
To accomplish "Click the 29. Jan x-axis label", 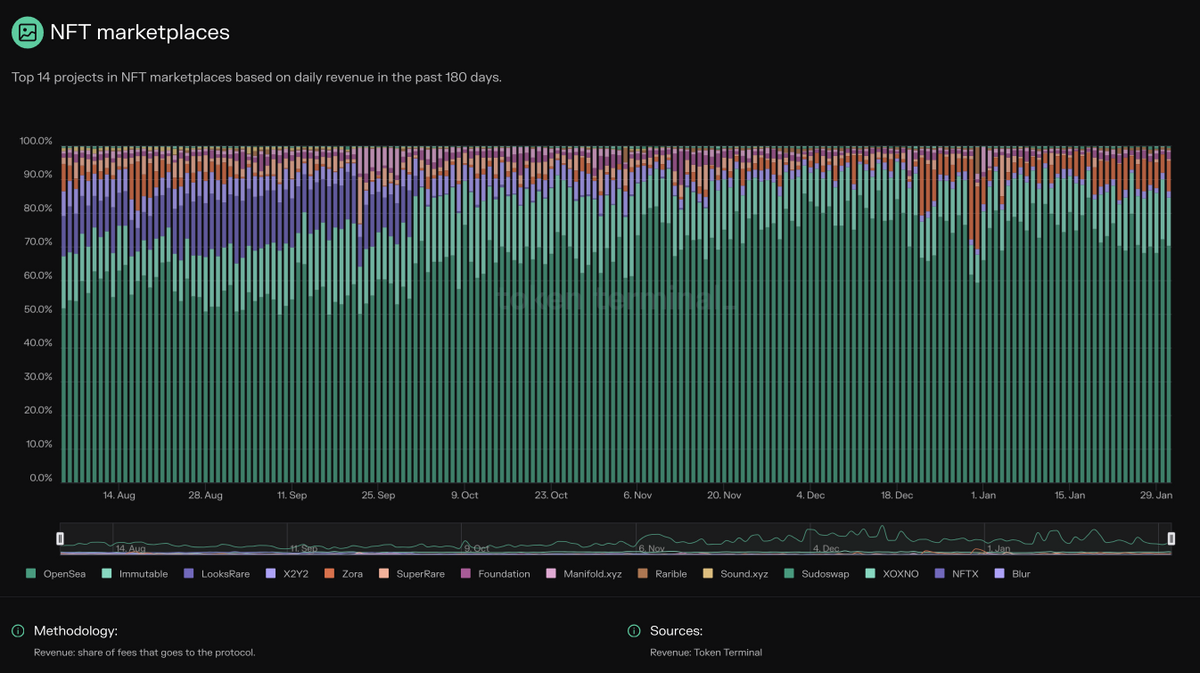I will coord(1157,495).
